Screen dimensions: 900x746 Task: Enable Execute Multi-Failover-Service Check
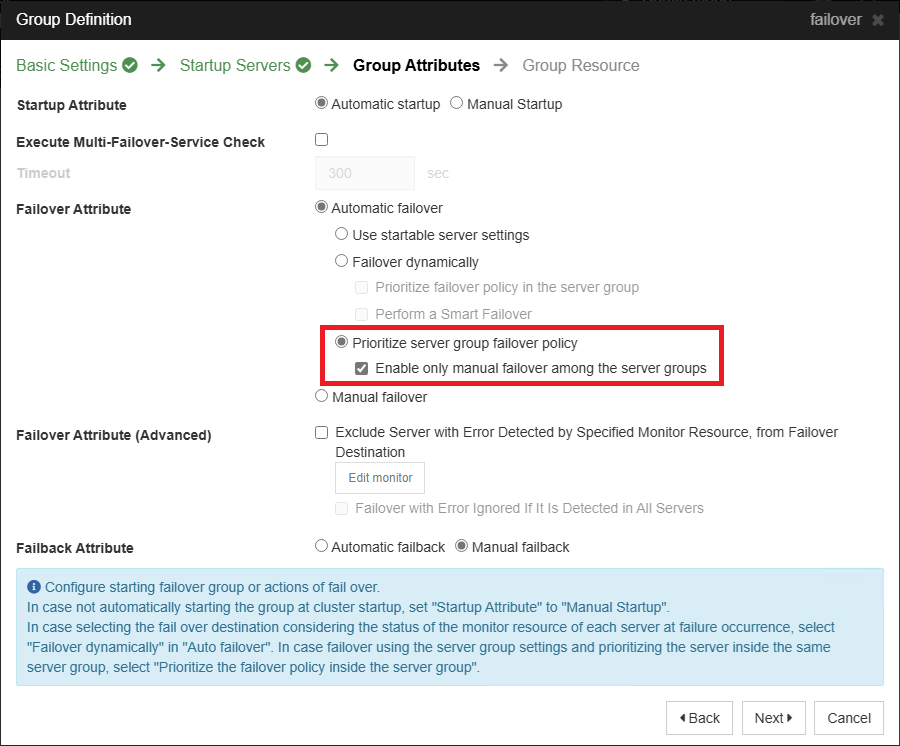pos(321,140)
